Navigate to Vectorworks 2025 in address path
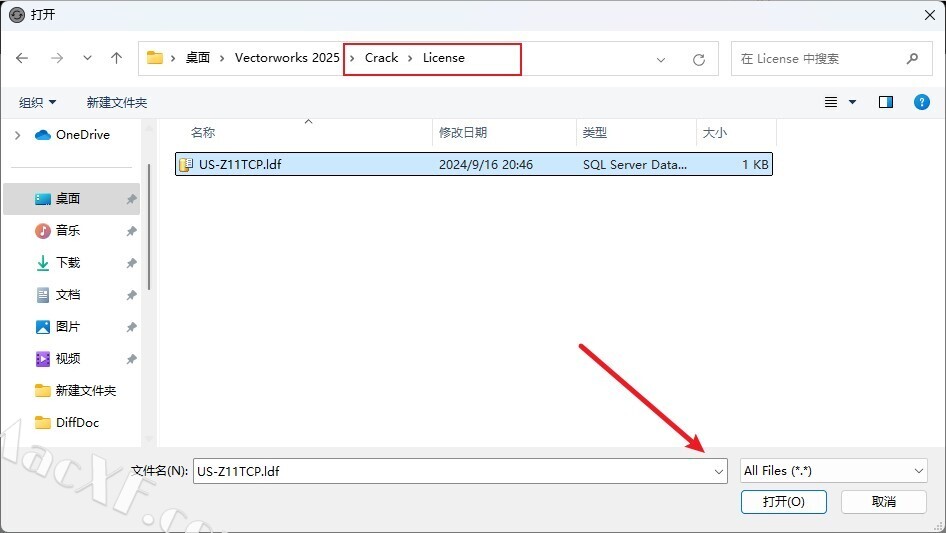Screen dimensions: 946x533 point(287,58)
